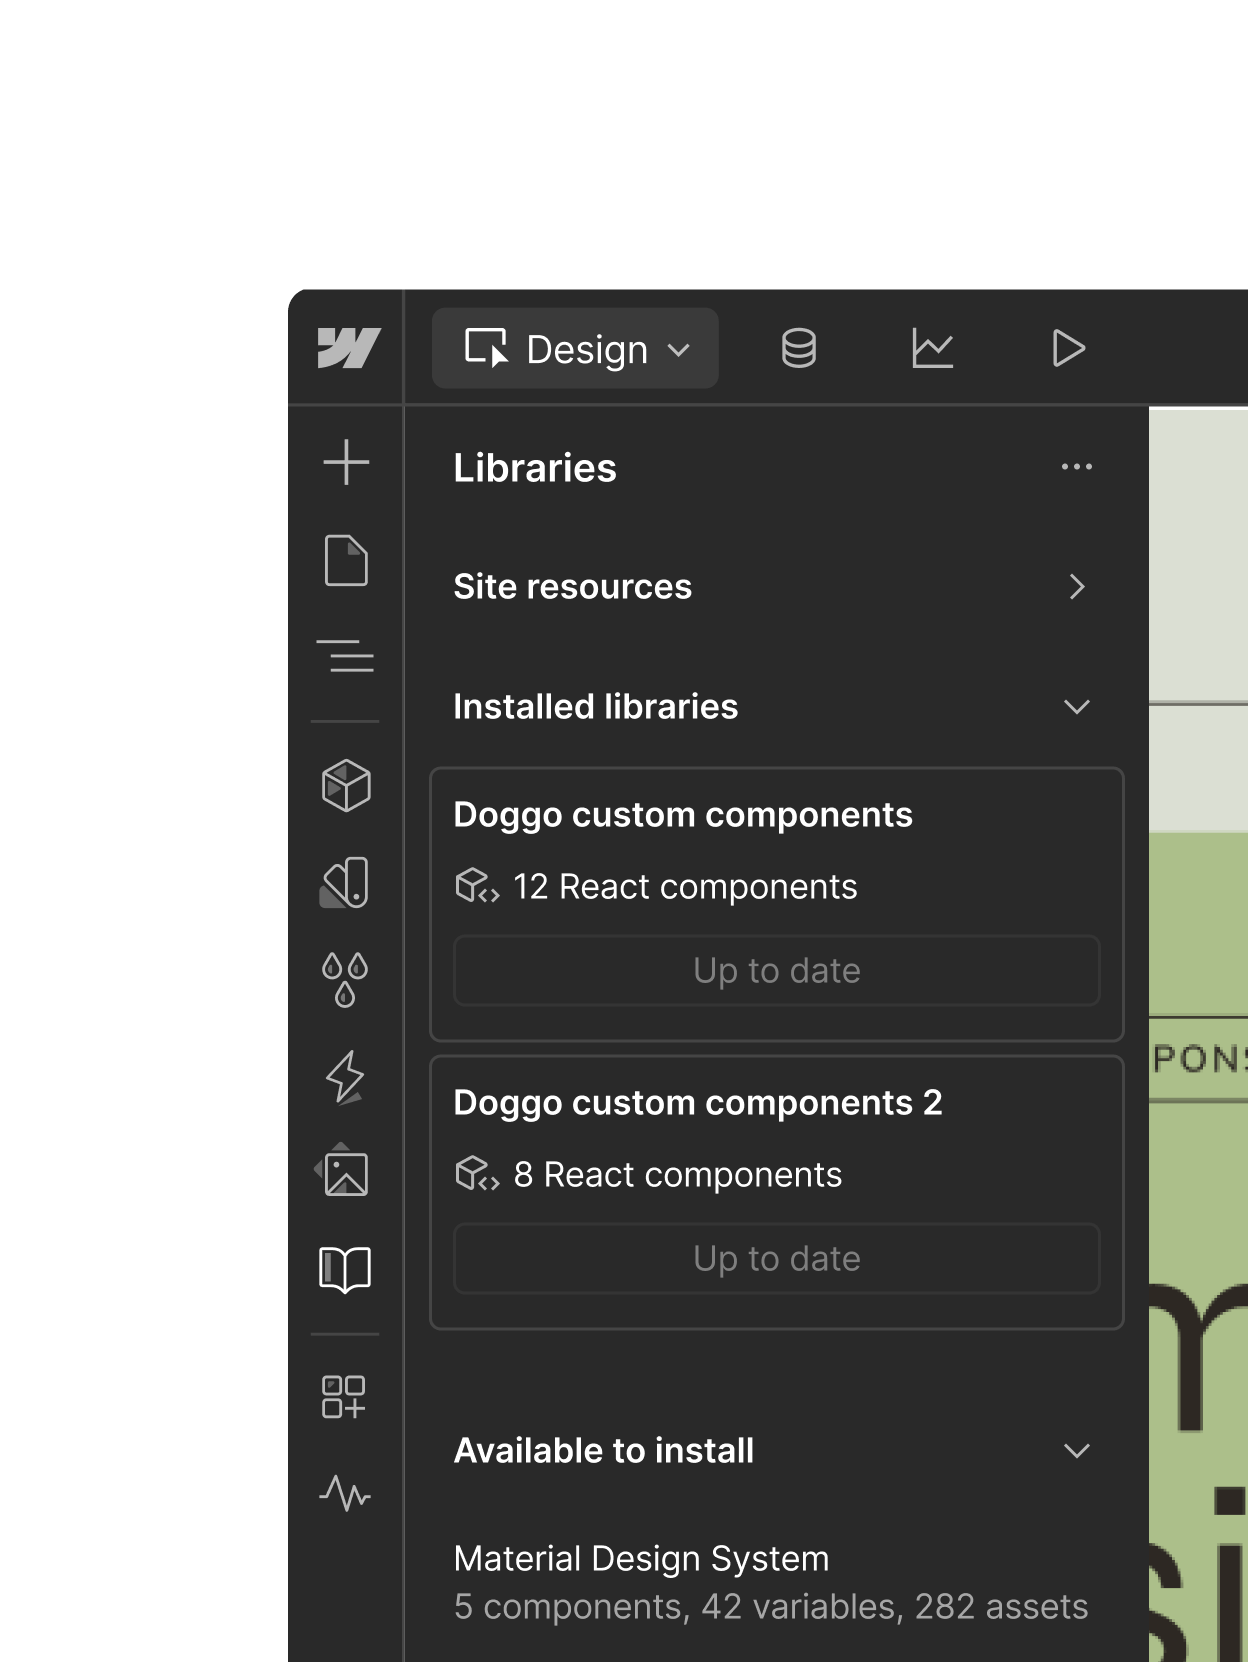
Task: Click the Webflow logo icon
Action: (347, 348)
